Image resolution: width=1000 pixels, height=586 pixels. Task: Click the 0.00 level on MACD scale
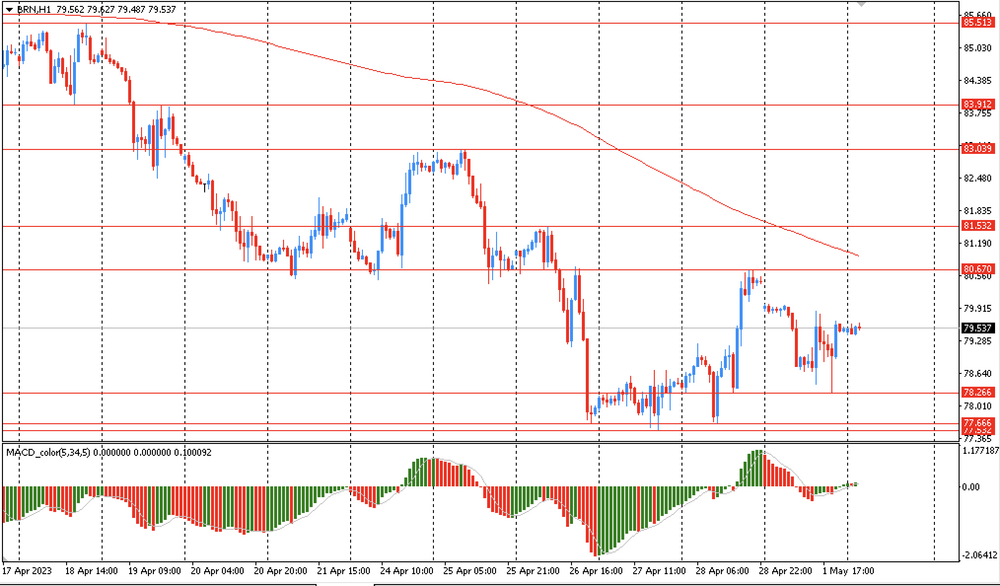[x=970, y=488]
